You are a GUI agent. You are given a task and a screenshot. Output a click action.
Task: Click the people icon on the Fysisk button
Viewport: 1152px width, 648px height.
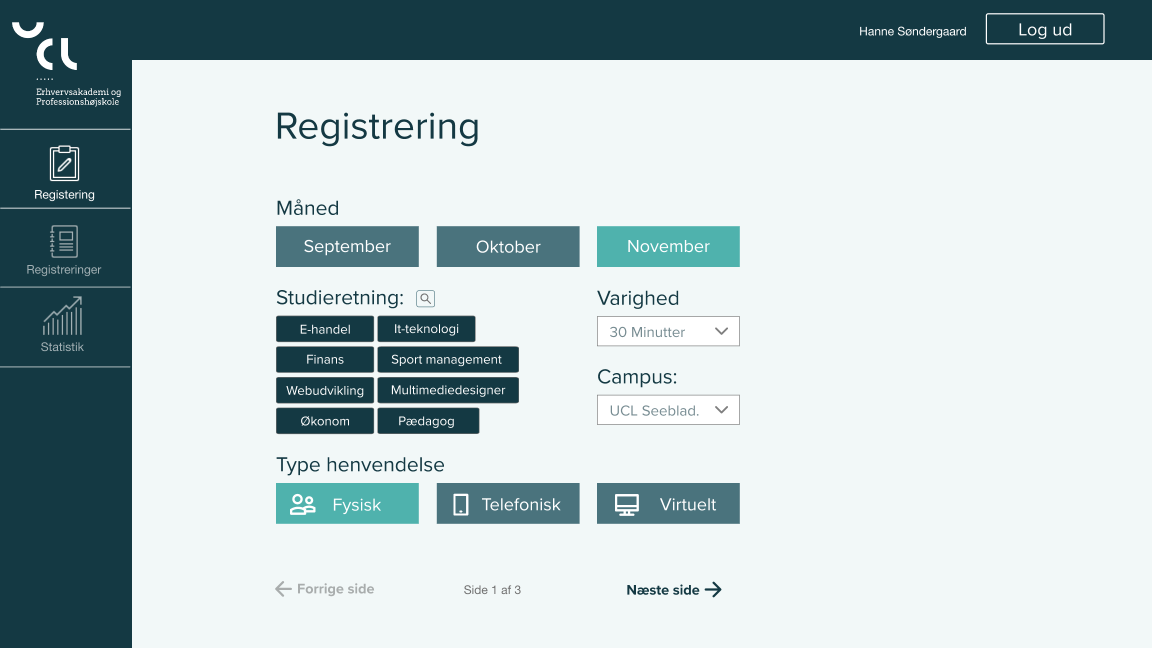tap(303, 504)
